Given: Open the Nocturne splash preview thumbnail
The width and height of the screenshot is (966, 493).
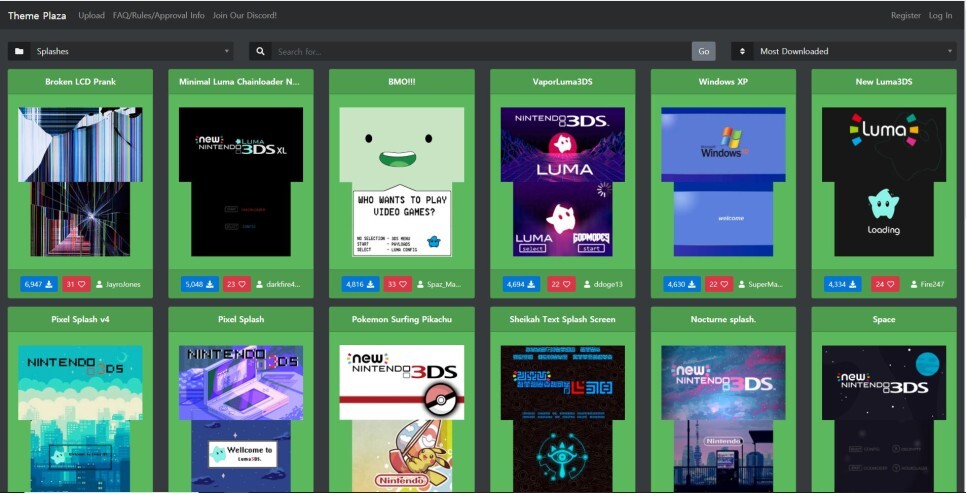Looking at the screenshot, I should (x=723, y=418).
